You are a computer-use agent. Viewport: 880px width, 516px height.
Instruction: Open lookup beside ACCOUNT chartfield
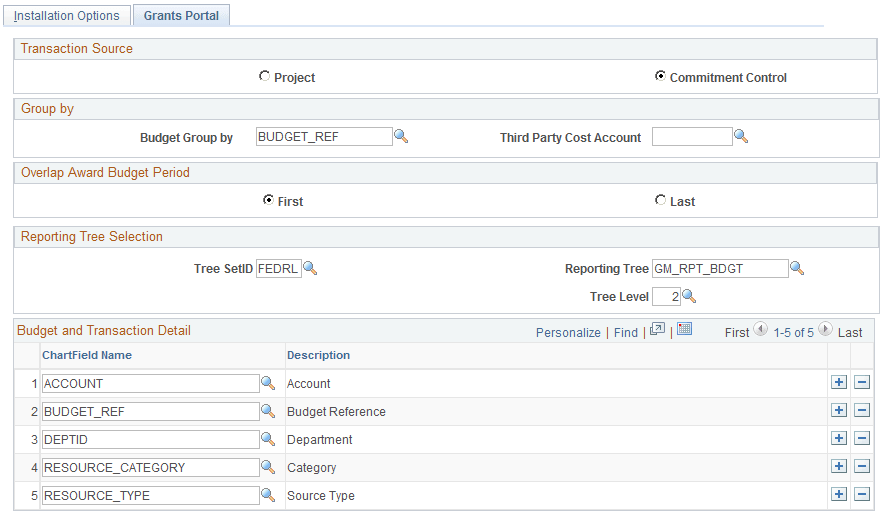tap(268, 383)
